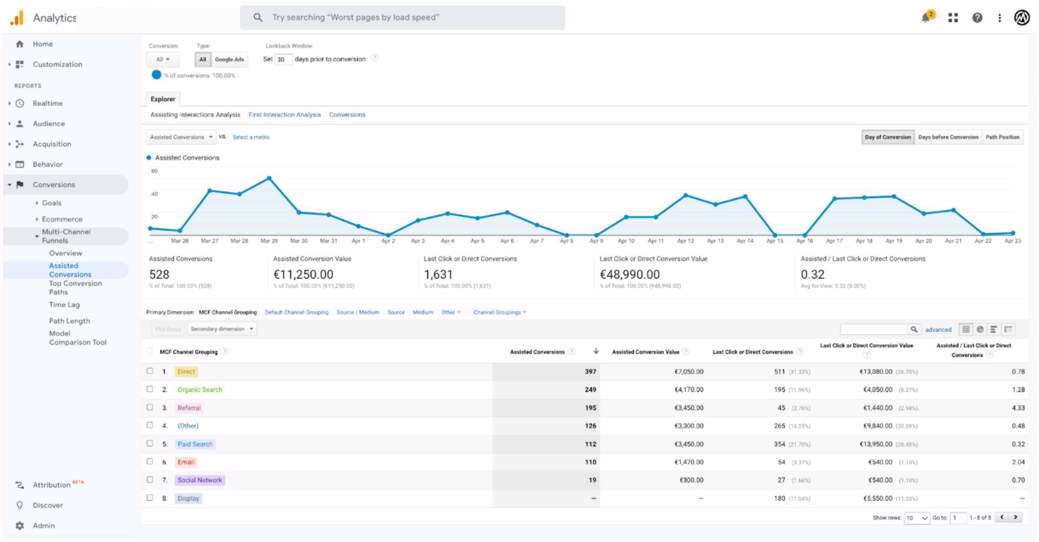This screenshot has height=542, width=1039.
Task: Switch to First Interaction Analysis tab
Action: 284,115
